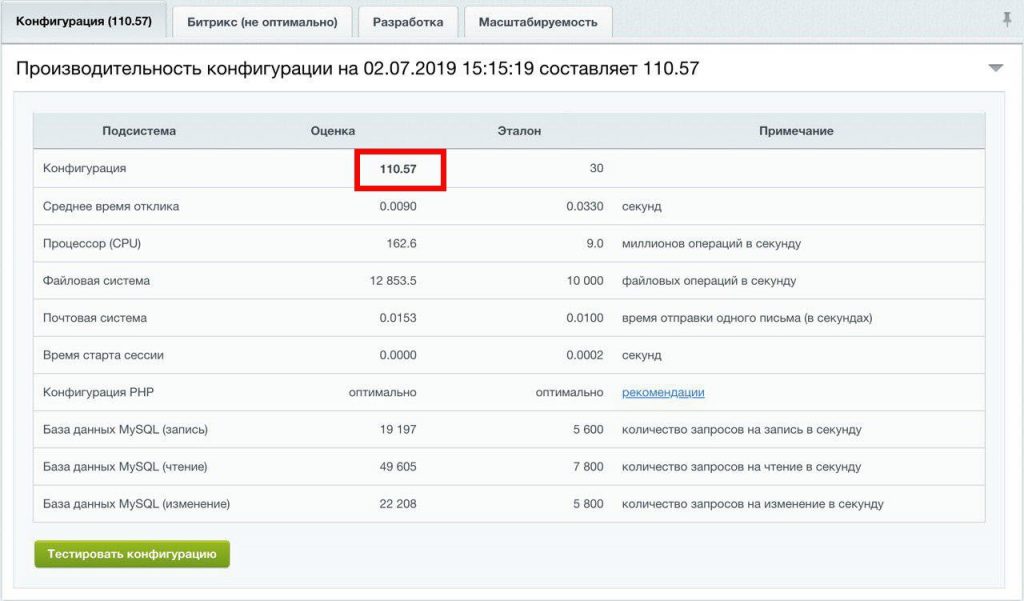This screenshot has height=601, width=1024.
Task: Click the Почтовая система row label
Action: 95,318
